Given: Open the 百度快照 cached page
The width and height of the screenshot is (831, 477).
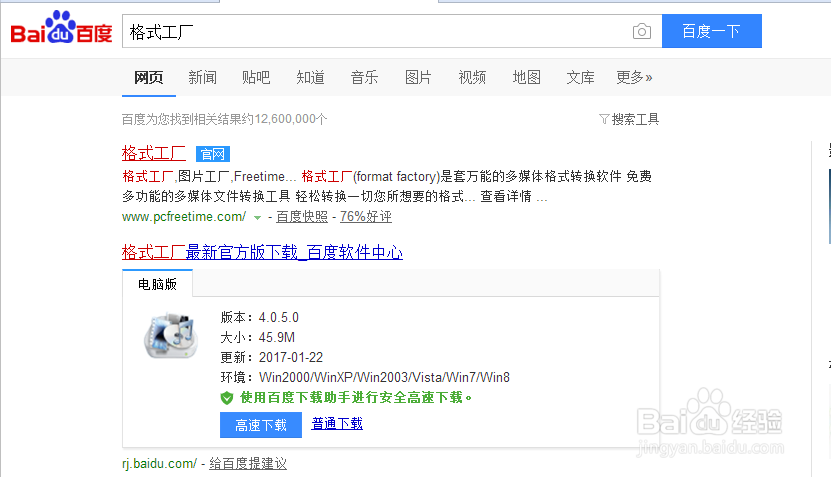Looking at the screenshot, I should tap(302, 216).
